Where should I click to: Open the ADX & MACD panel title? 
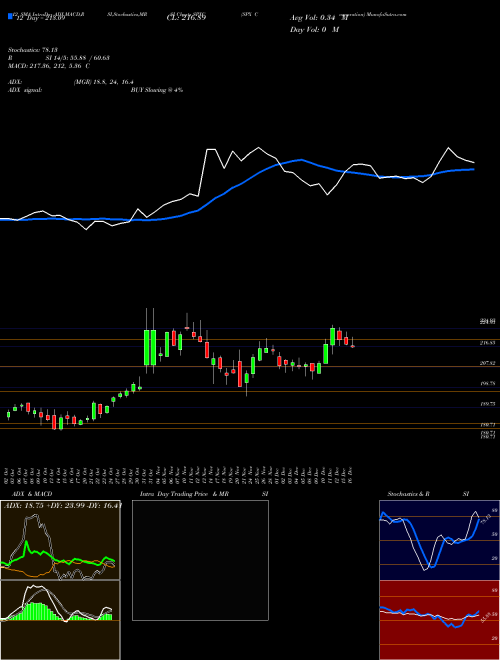click(32, 494)
